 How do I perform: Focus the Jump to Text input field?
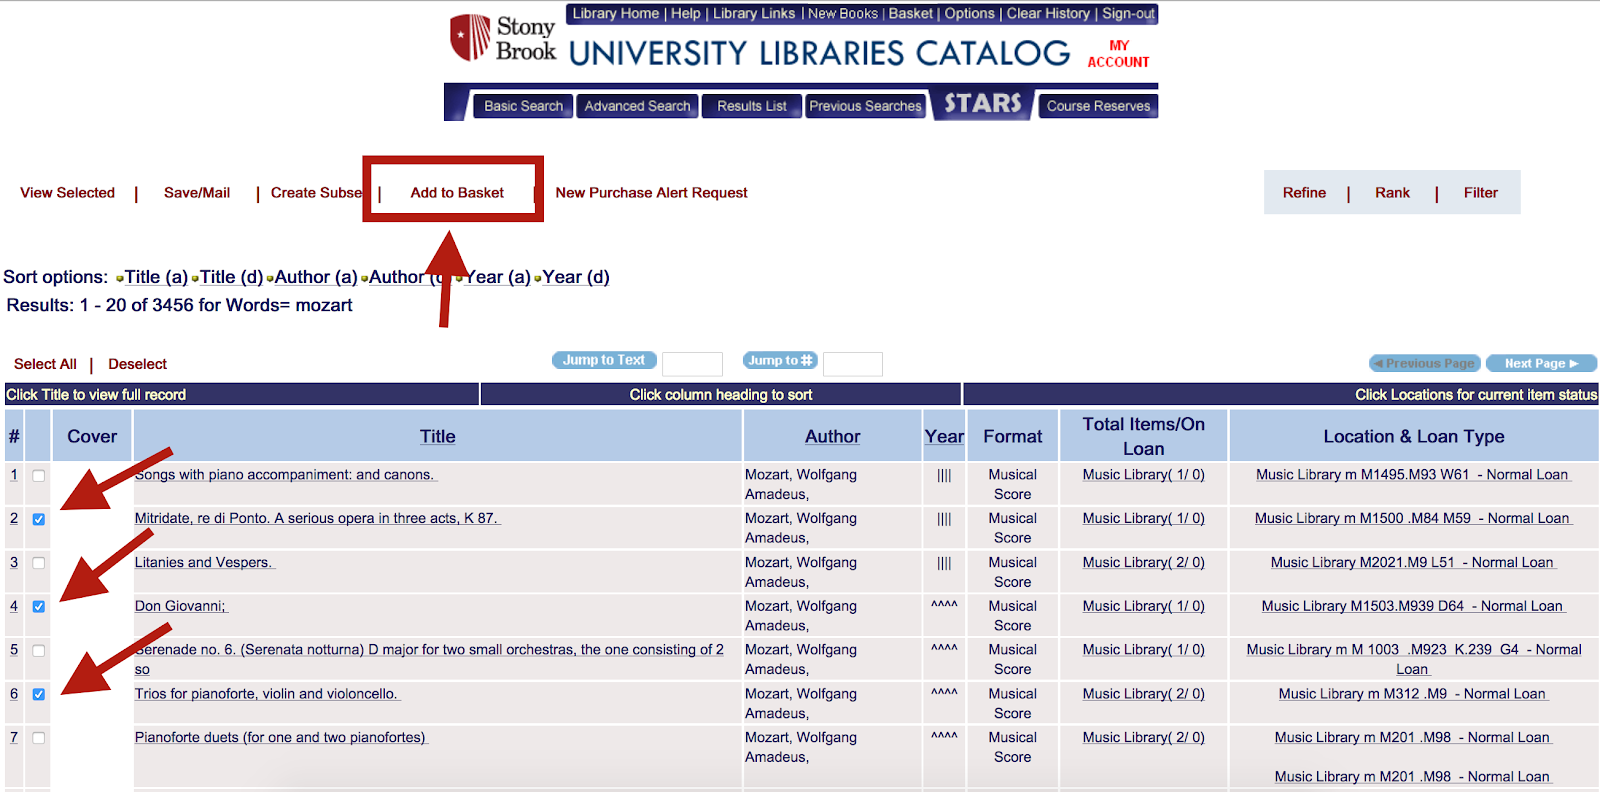[692, 364]
